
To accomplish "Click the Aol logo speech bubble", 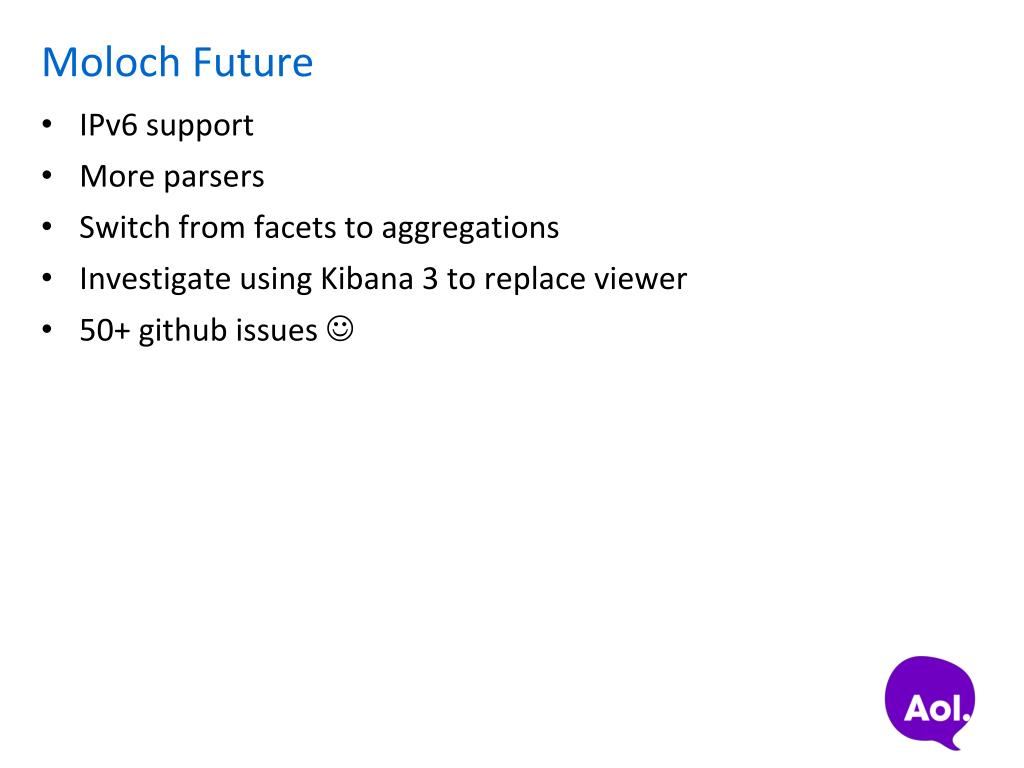I will point(929,701).
